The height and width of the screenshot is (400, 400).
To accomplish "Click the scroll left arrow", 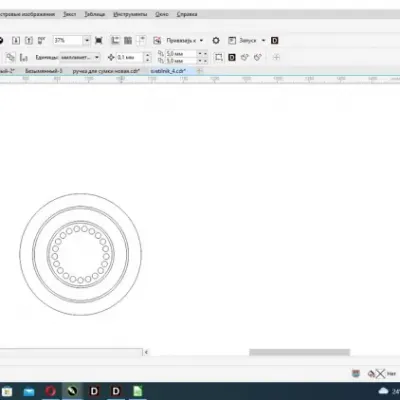I will coord(146,352).
